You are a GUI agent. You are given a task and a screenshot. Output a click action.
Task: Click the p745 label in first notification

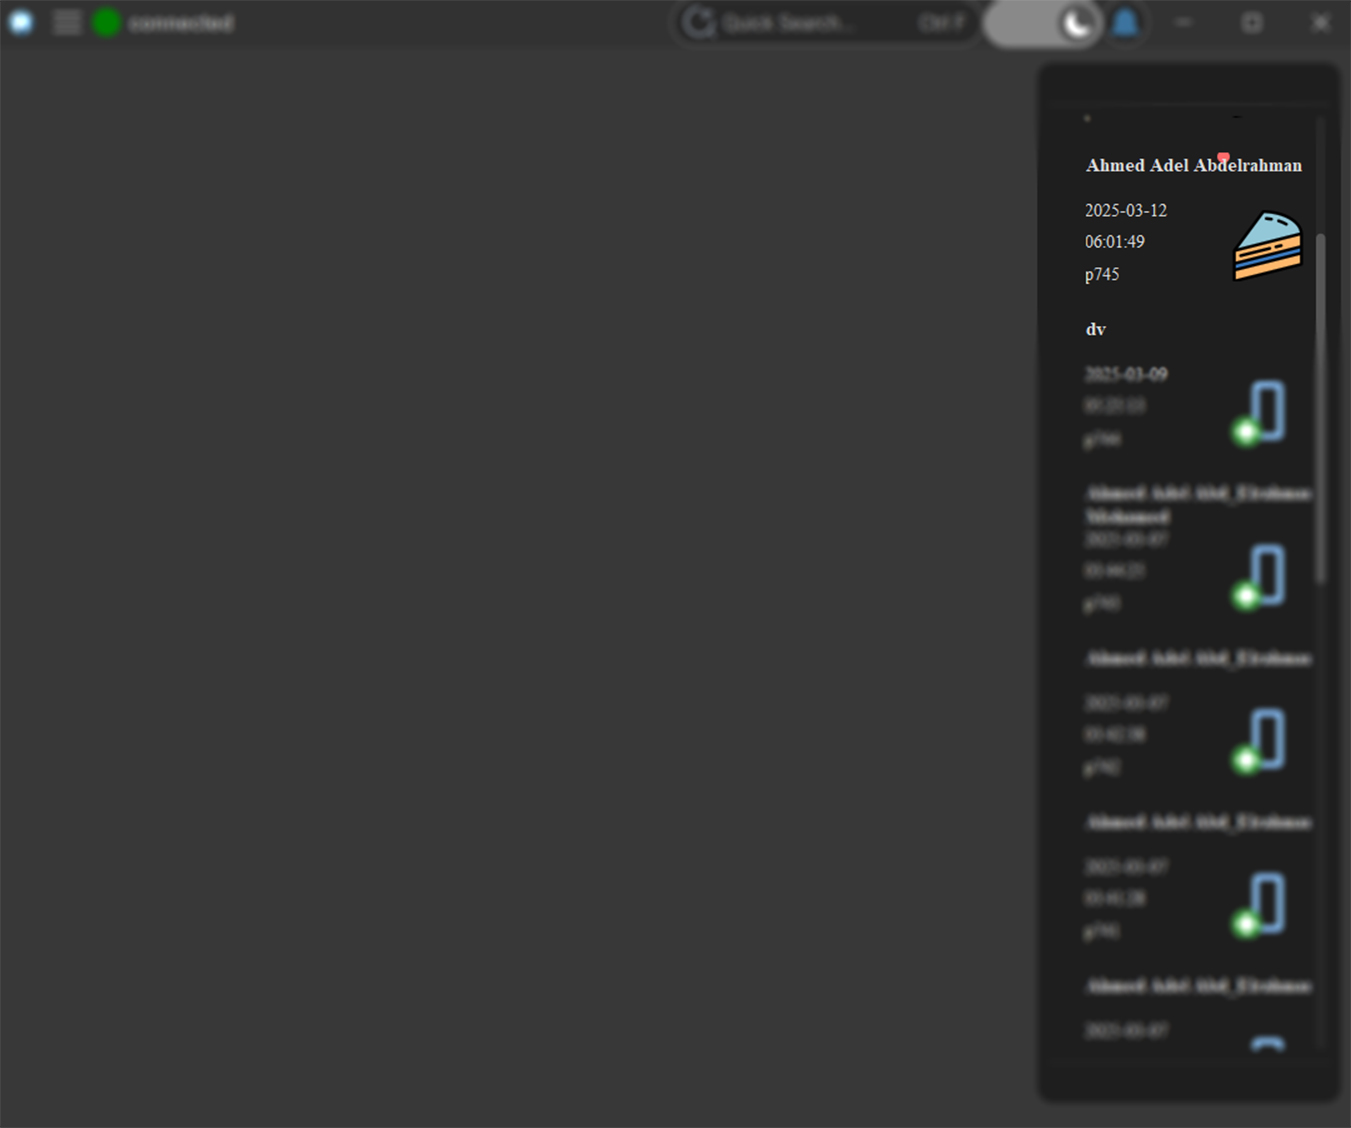click(x=1102, y=275)
